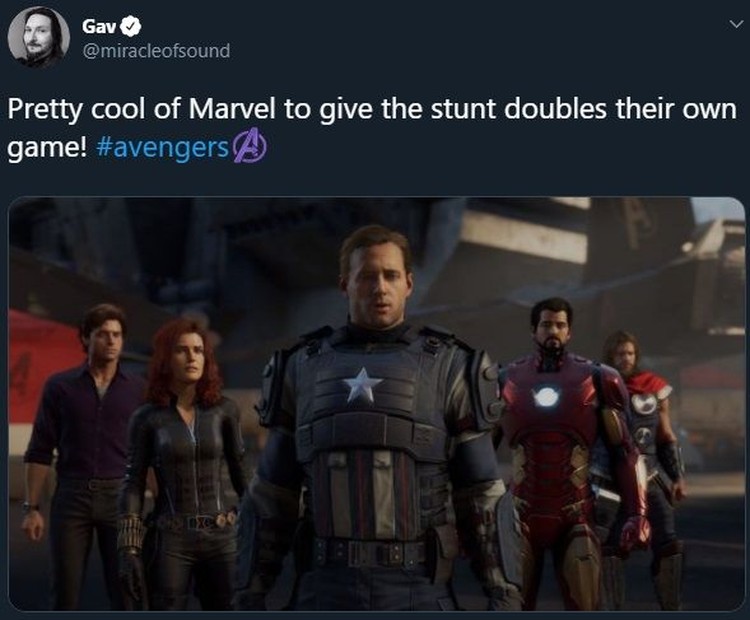
Task: Click the tweet text about stunt doubles
Action: (x=372, y=128)
